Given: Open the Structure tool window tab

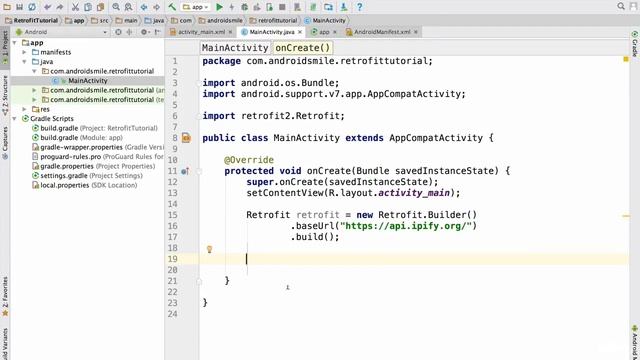Looking at the screenshot, I should (5, 95).
